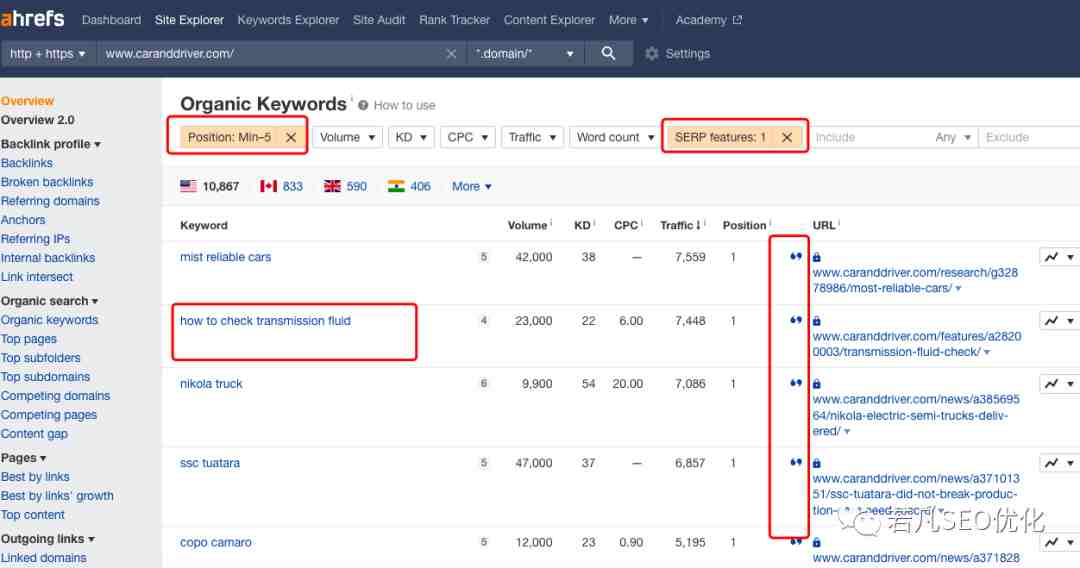Open the Volume filter dropdown
This screenshot has height=568, width=1080.
(x=347, y=137)
